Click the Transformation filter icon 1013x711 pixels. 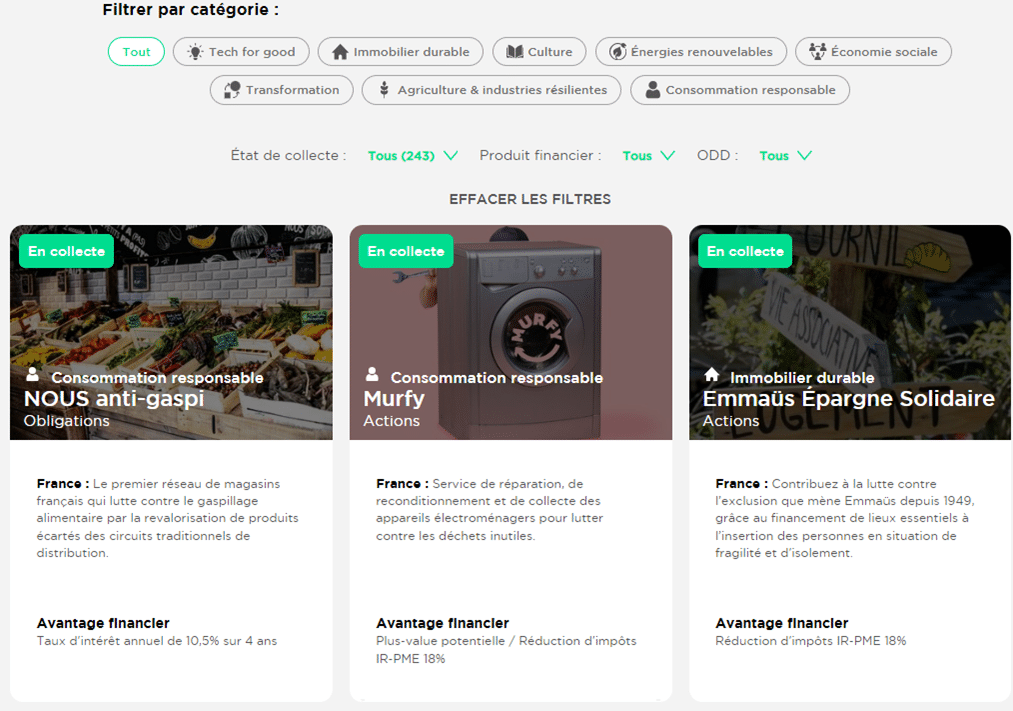click(x=232, y=90)
